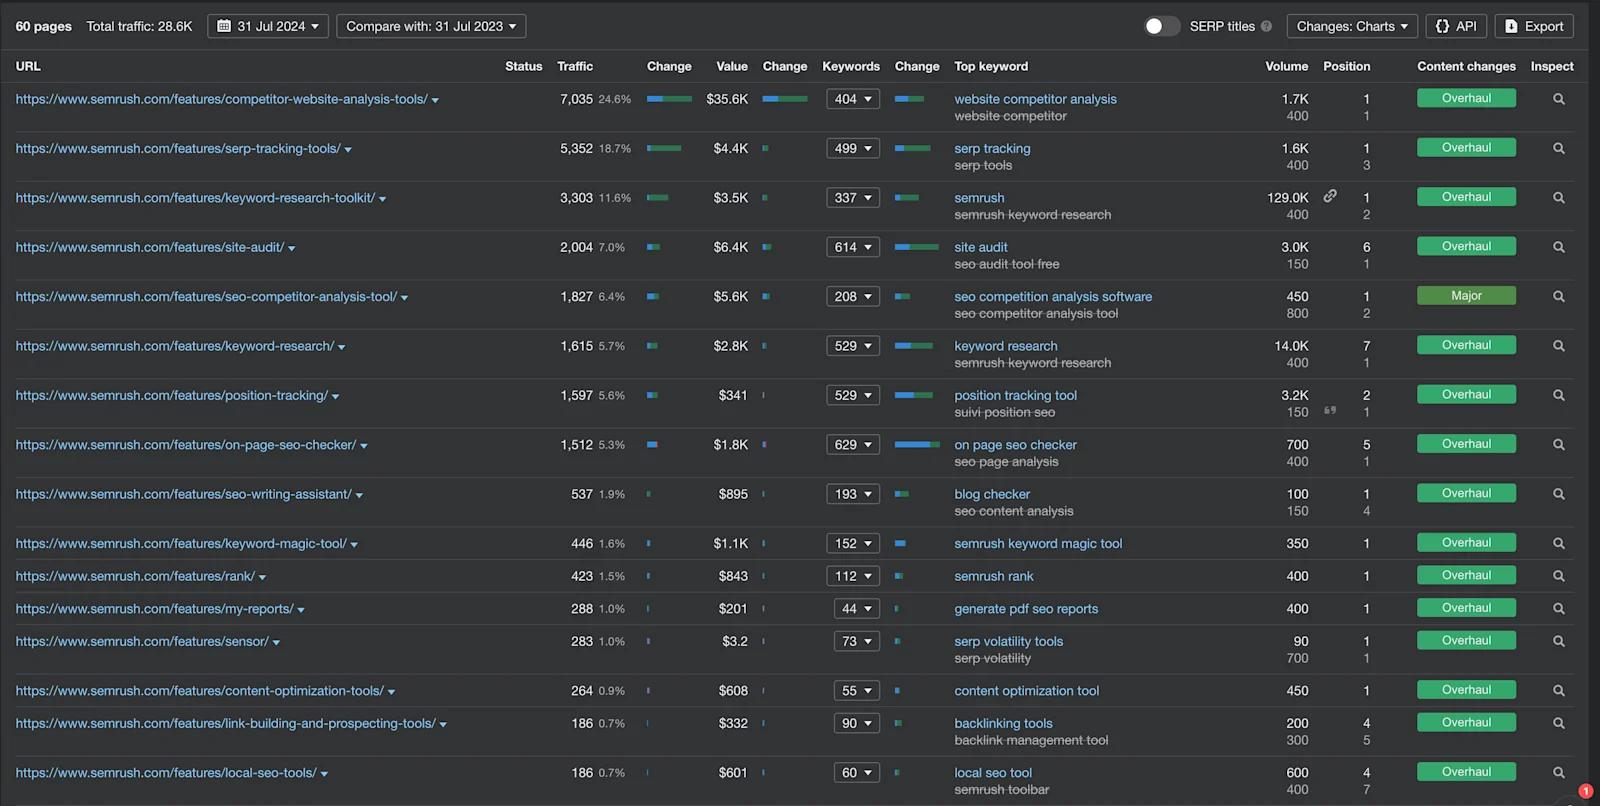Click the magnifier icon for site-audit row
1600x806 pixels.
(1558, 247)
